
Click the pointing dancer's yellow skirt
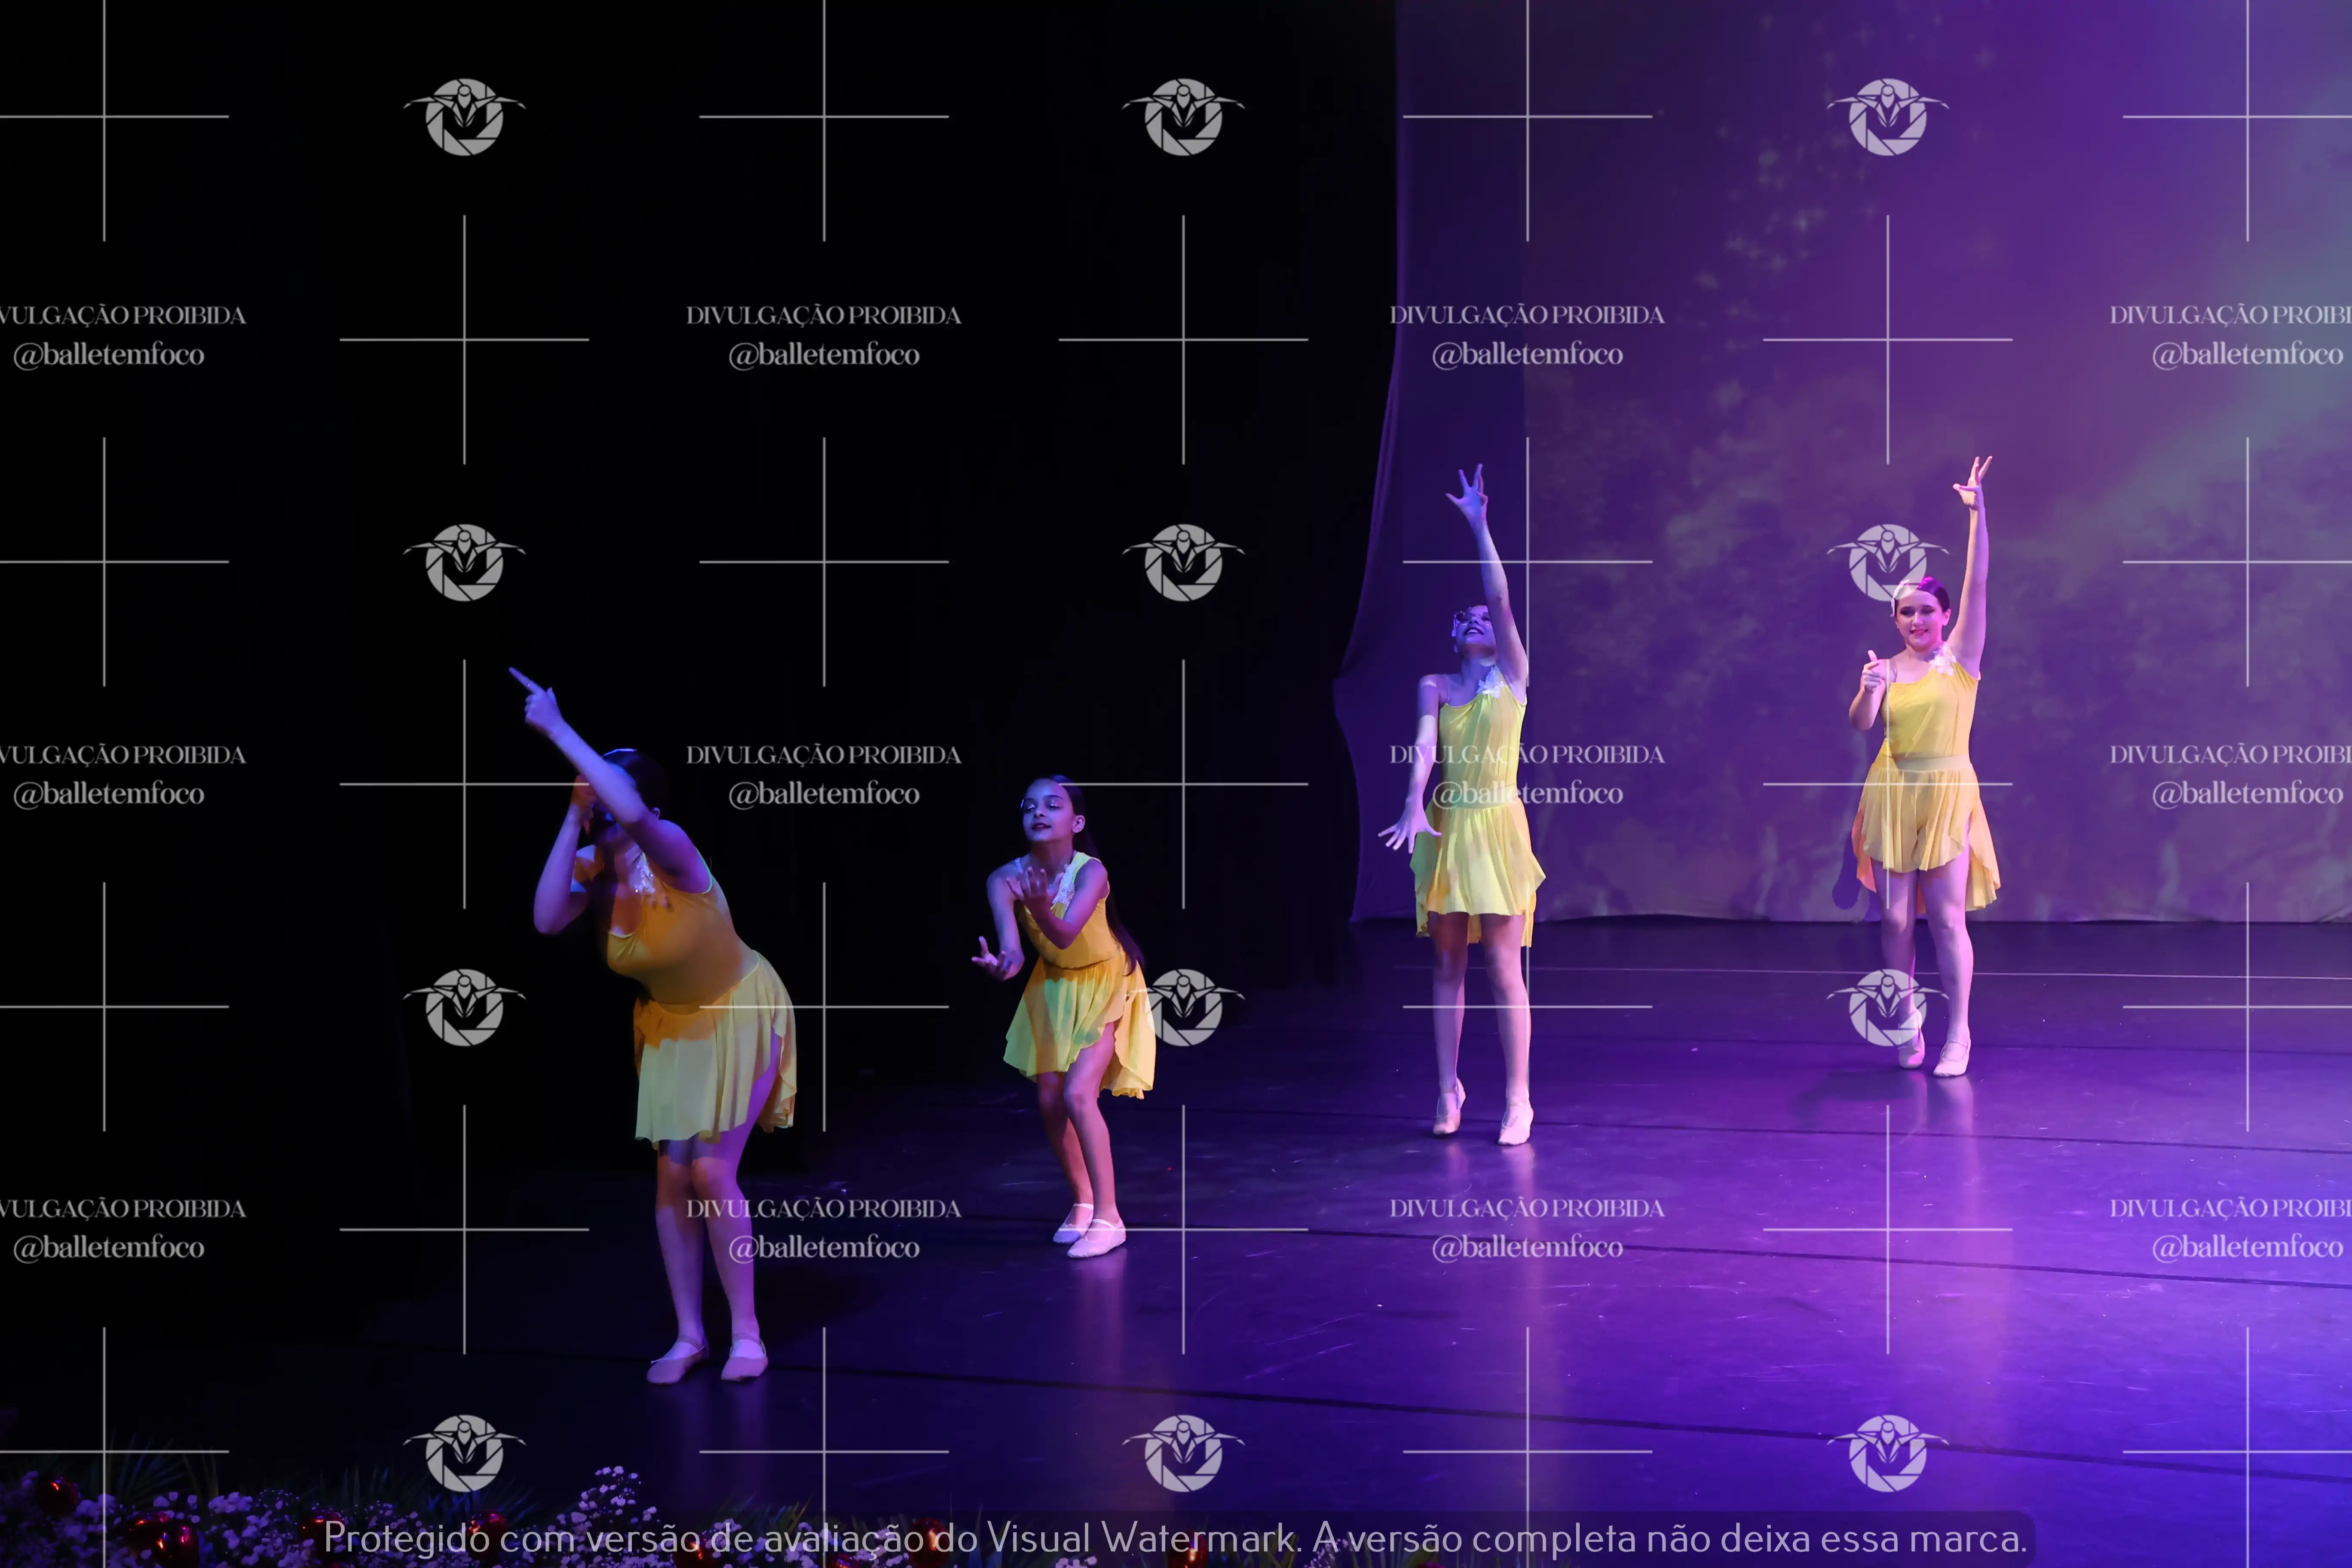pos(712,1060)
